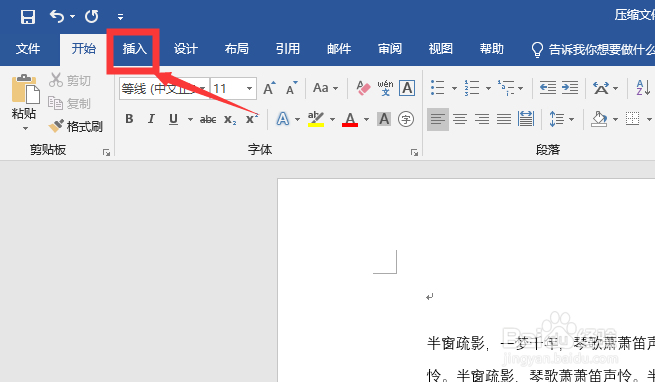Click the Asian layout icon
This screenshot has height=382, width=655.
pos(601,88)
